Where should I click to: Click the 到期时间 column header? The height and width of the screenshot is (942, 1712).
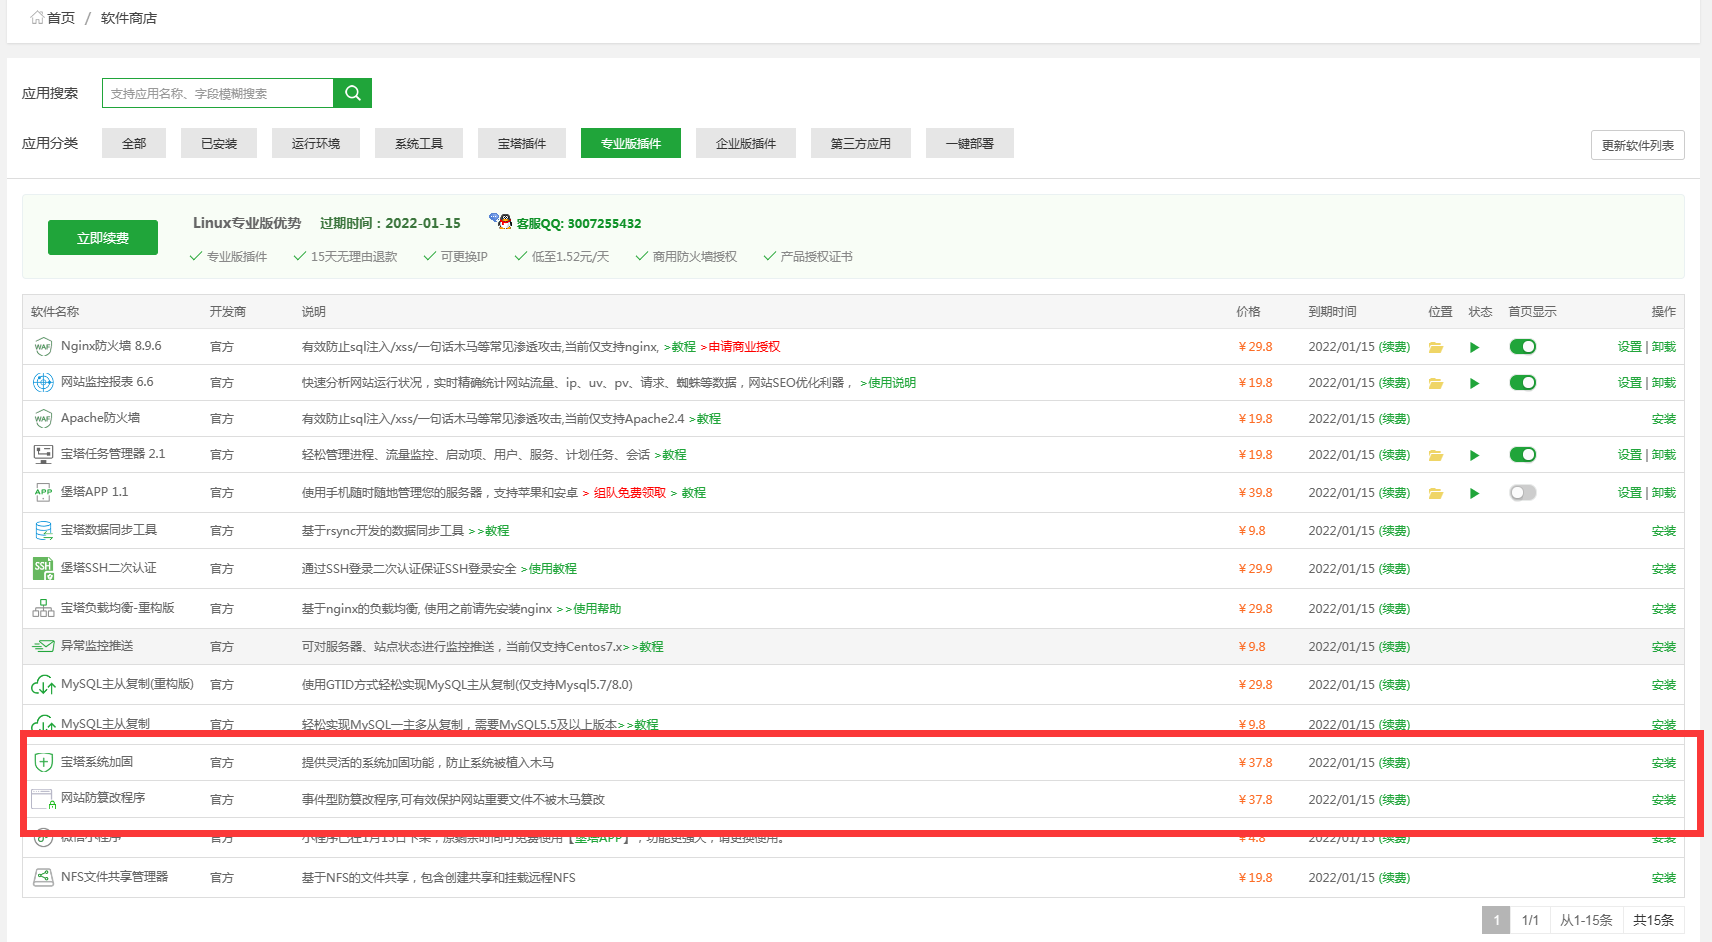1332,312
